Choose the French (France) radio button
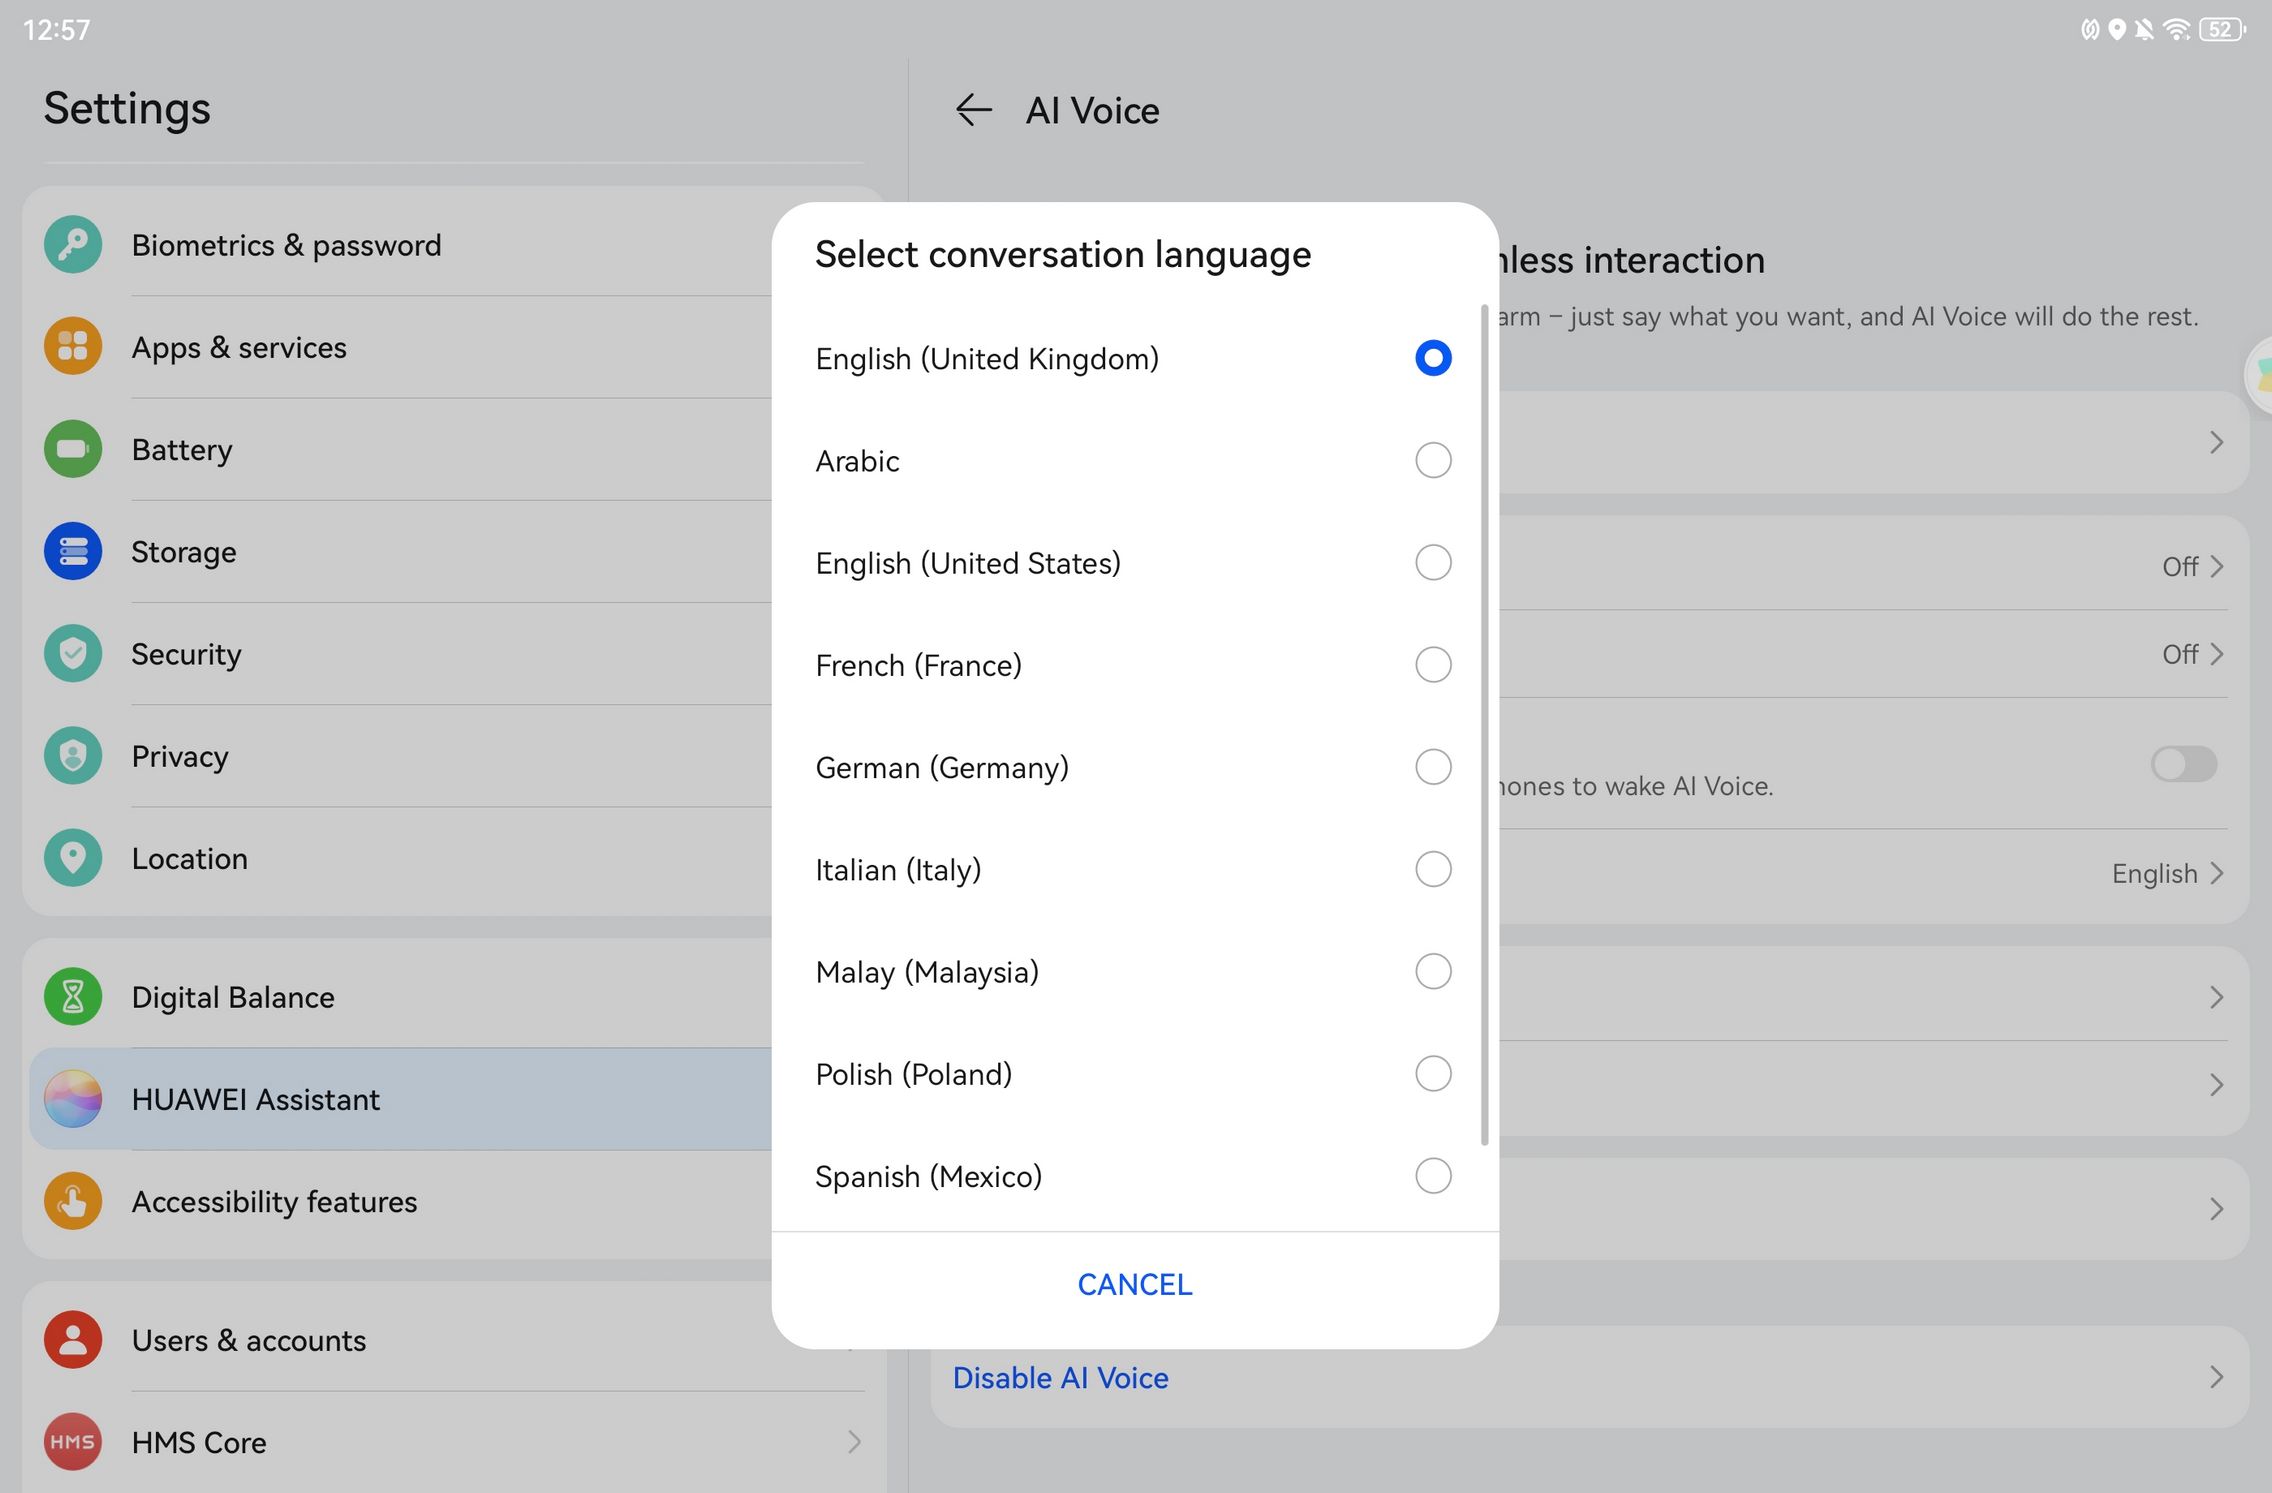This screenshot has height=1493, width=2272. pos(1432,665)
